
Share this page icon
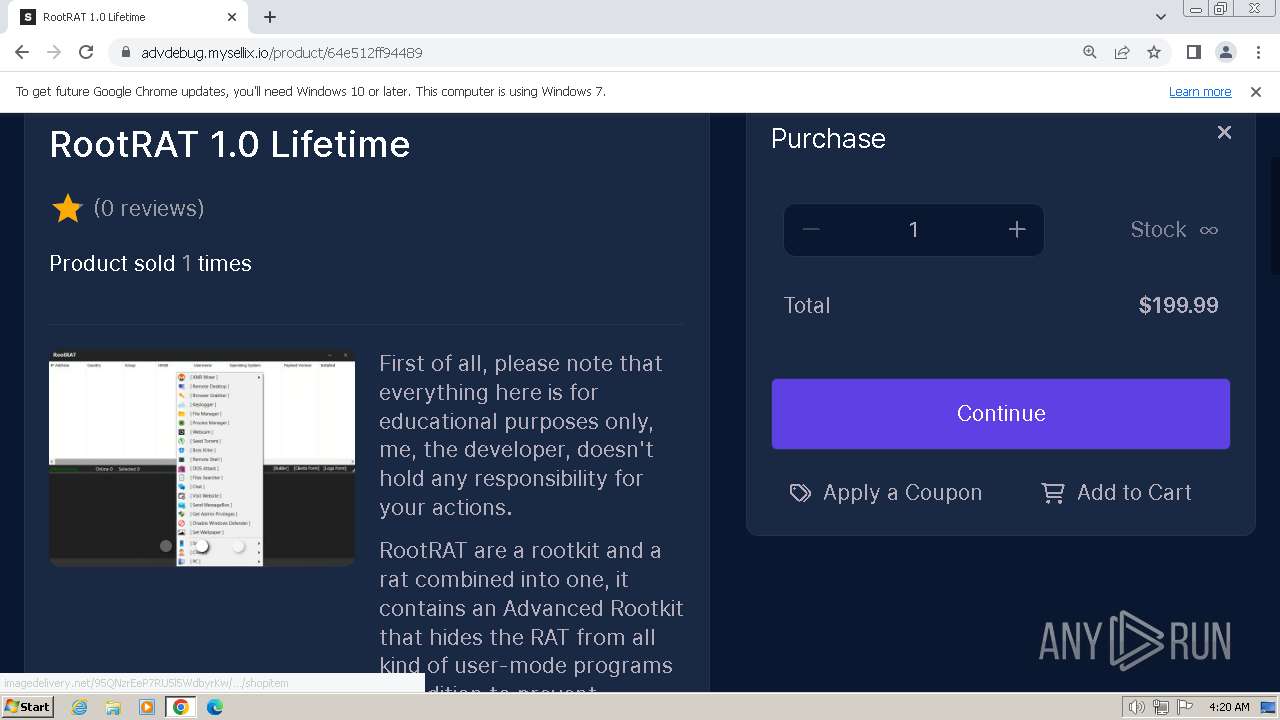coord(1122,52)
